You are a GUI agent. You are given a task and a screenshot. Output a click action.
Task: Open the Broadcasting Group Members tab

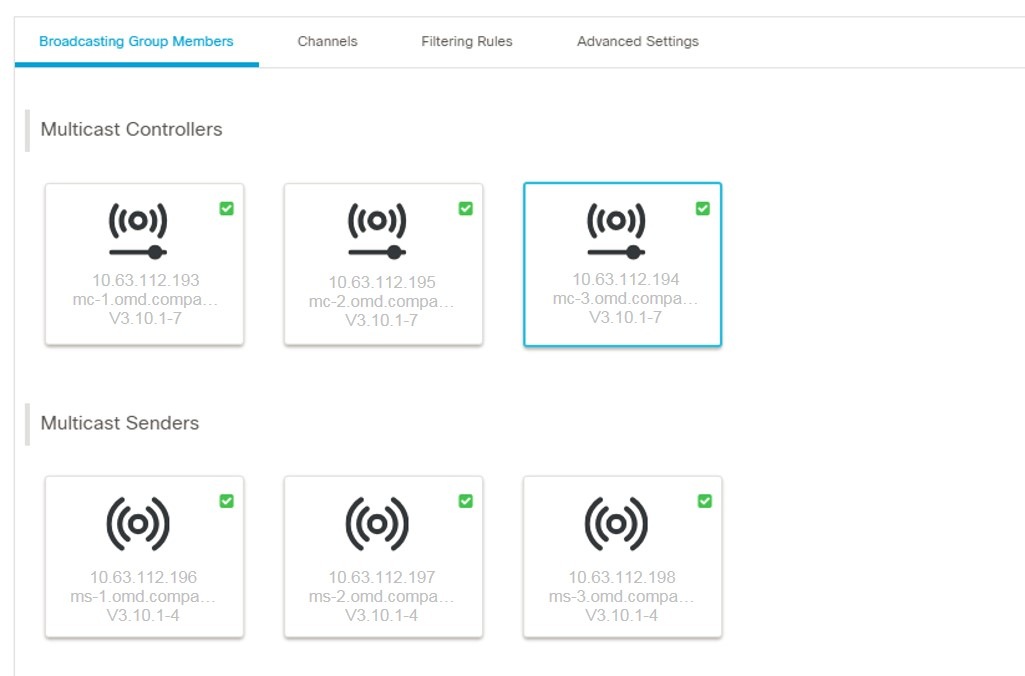tap(136, 41)
